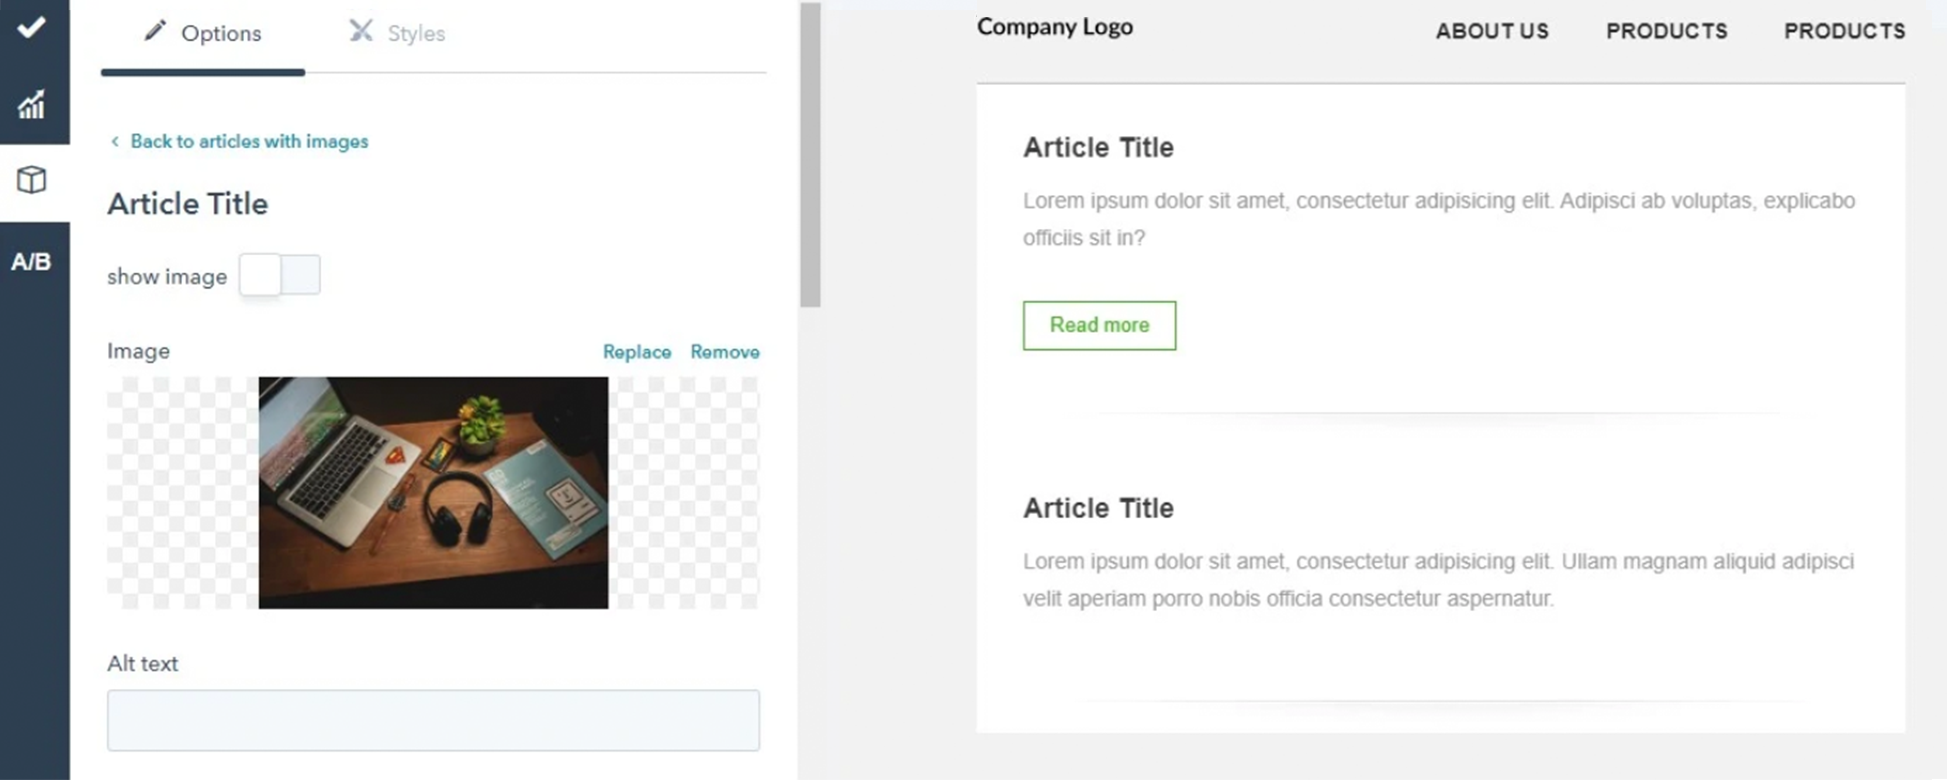1947x781 pixels.
Task: Switch to the Options tab
Action: pyautogui.click(x=203, y=33)
